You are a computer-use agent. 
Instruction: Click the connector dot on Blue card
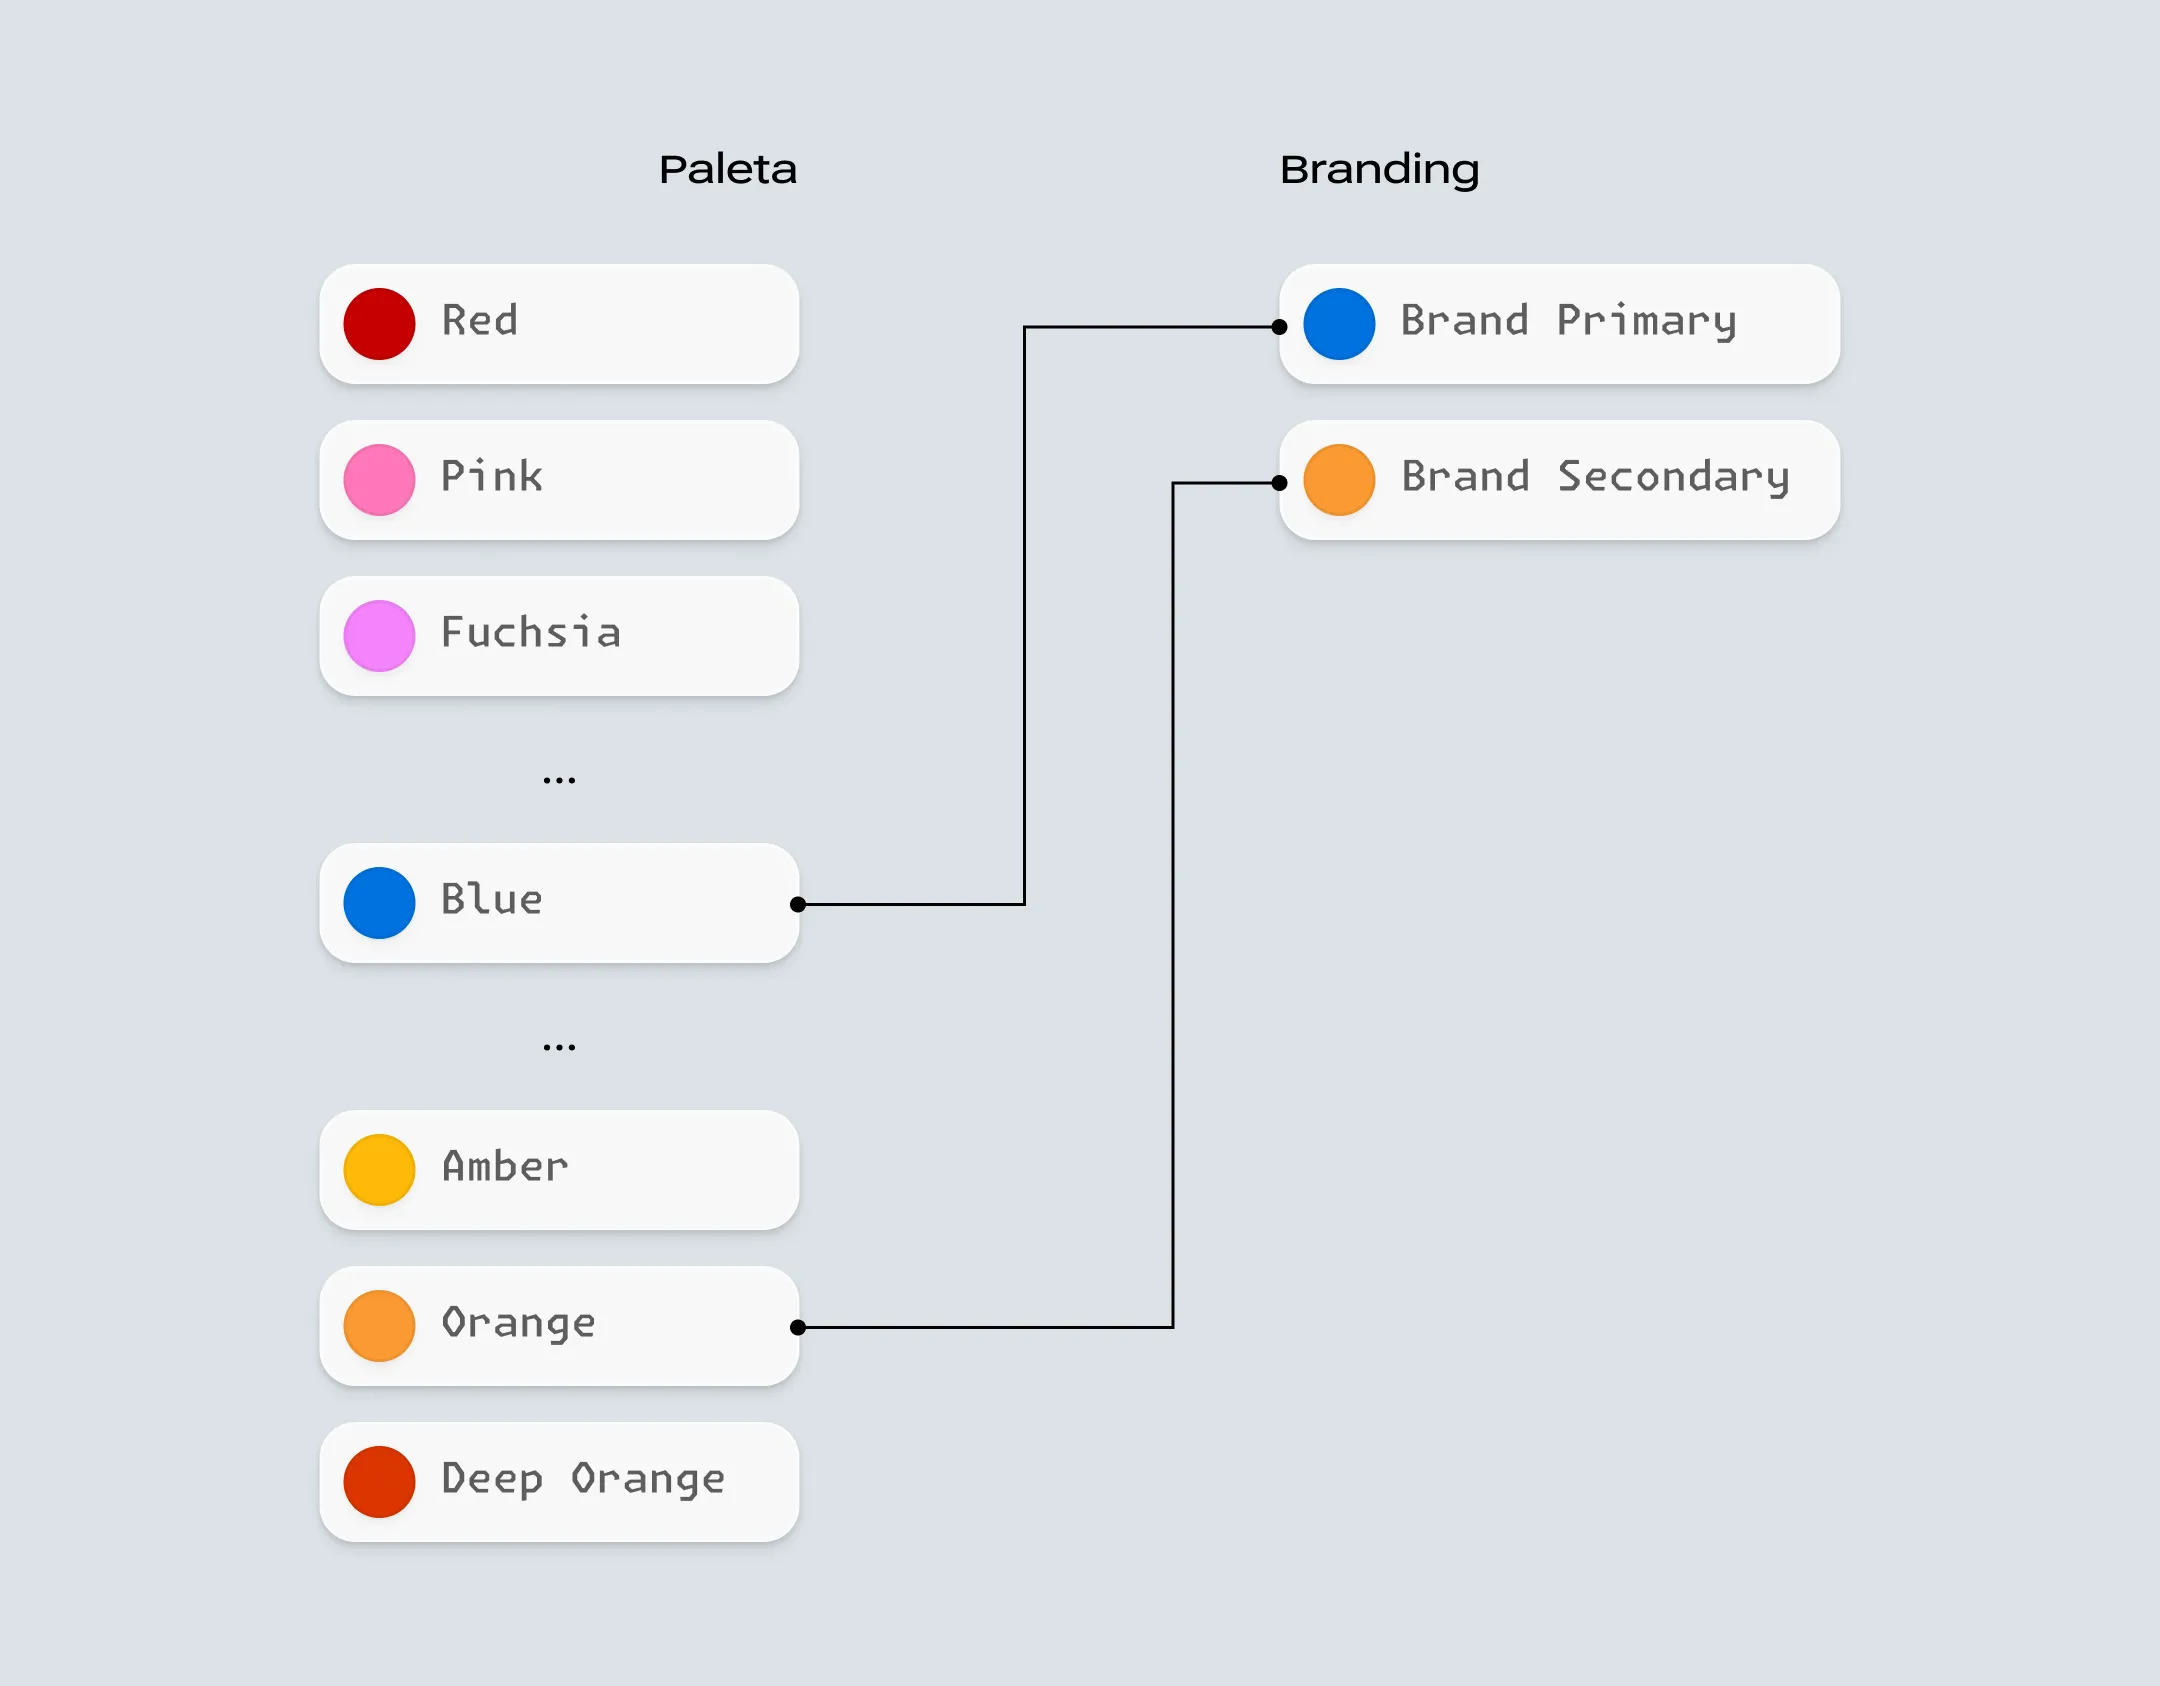click(x=798, y=905)
